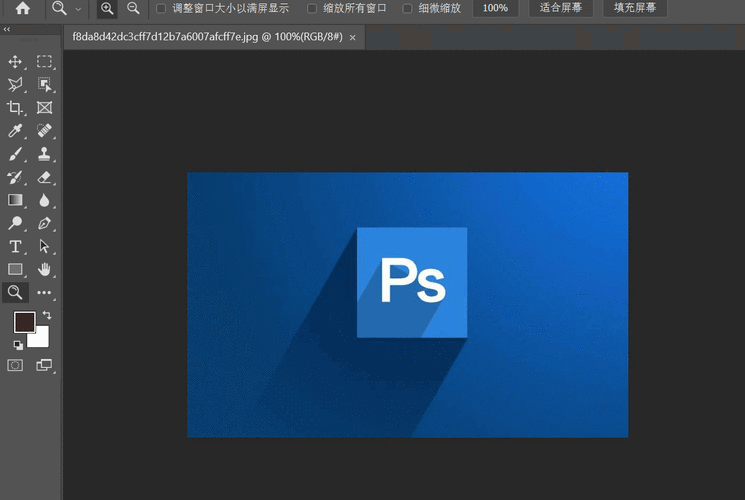The width and height of the screenshot is (745, 500).
Task: Select the Rectangular Marquee tool
Action: [44, 62]
